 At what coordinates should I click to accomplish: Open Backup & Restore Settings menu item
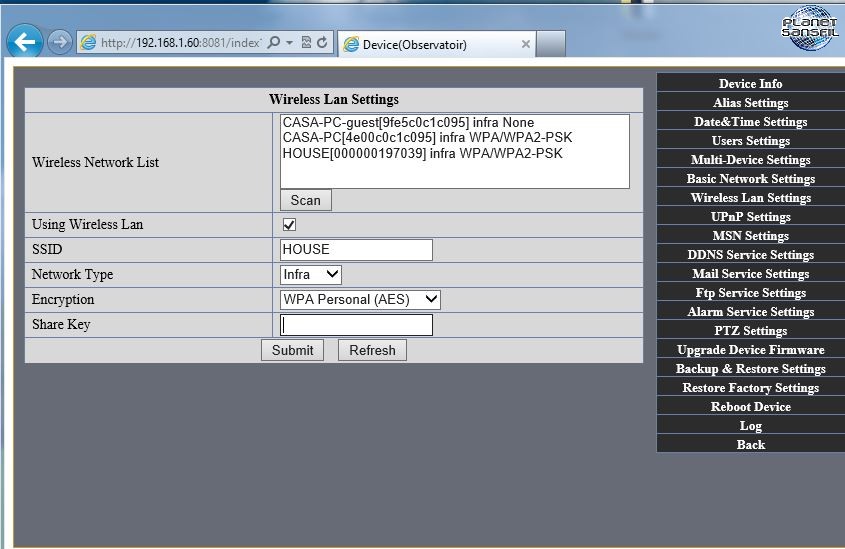[751, 369]
